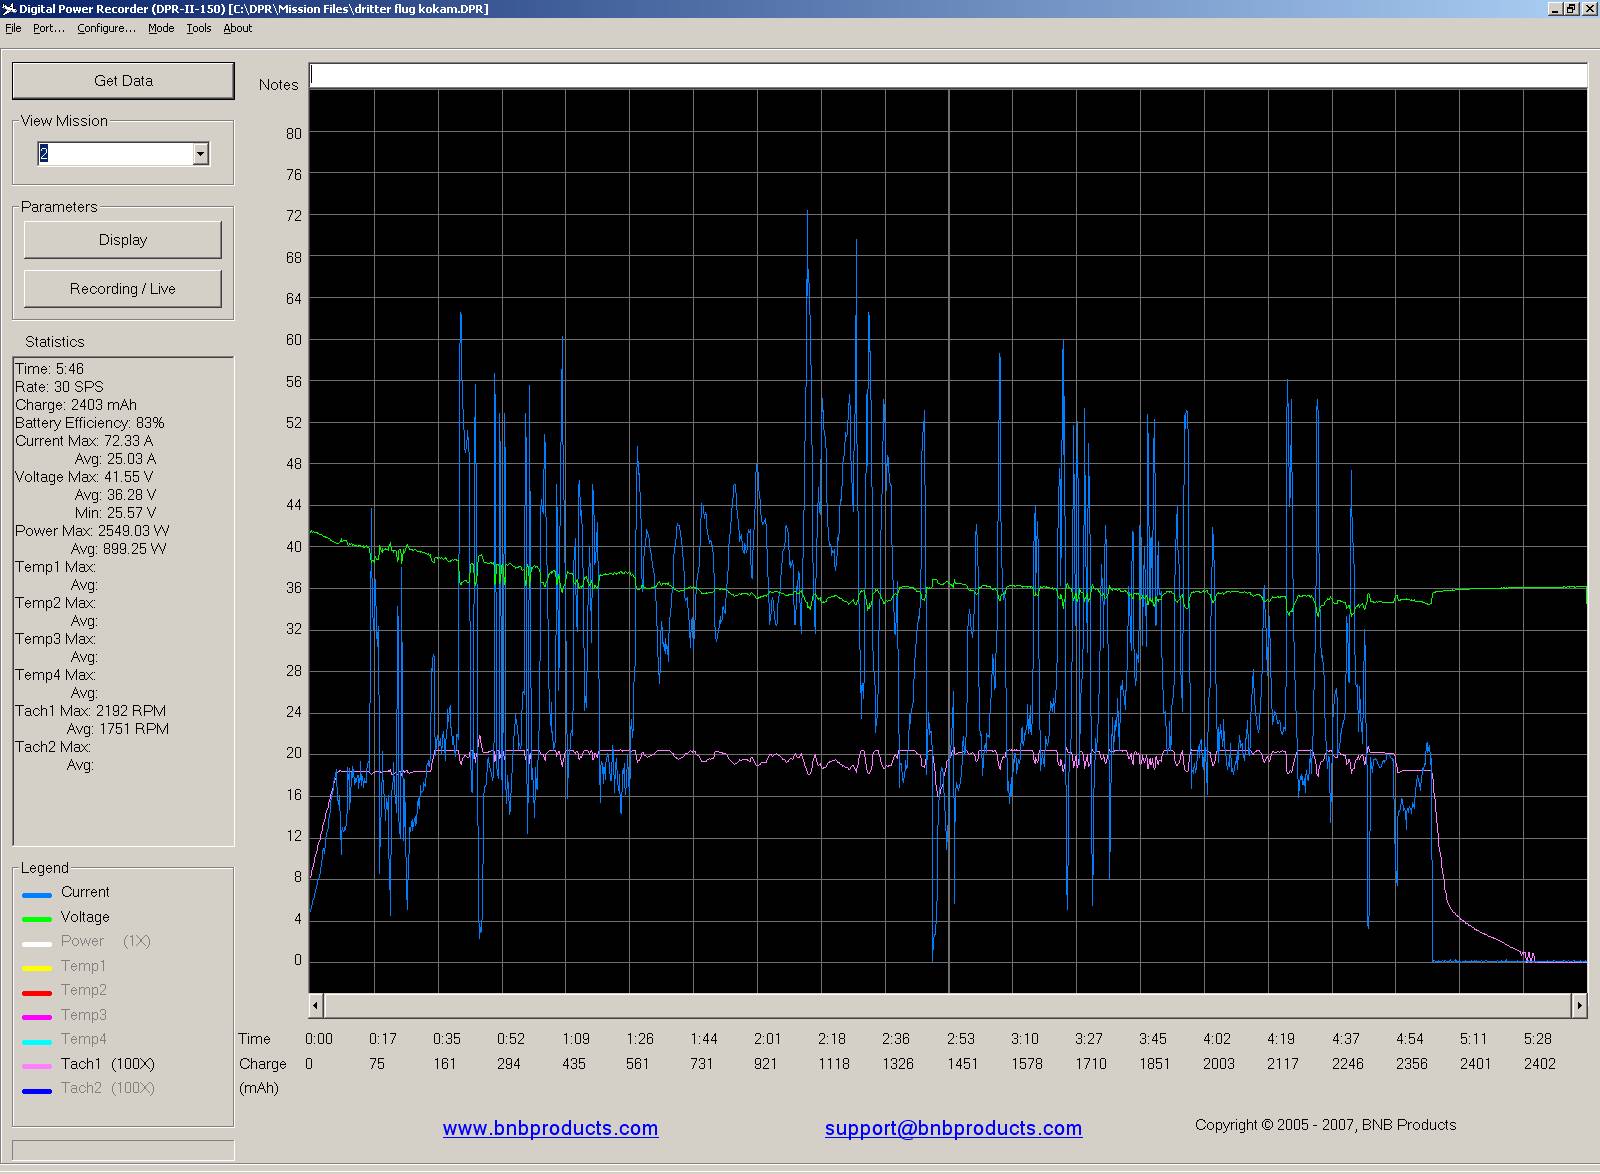Click the chart scrollbar left arrow
1600x1174 pixels.
(316, 1005)
